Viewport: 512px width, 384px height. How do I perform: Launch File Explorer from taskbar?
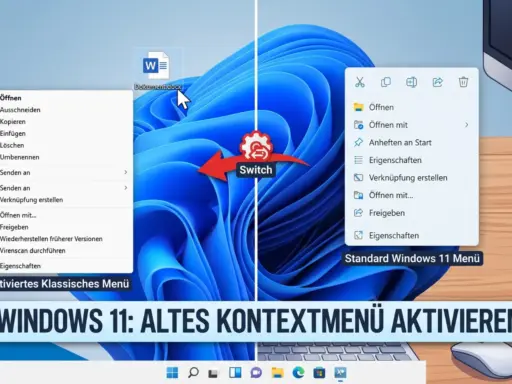point(277,372)
